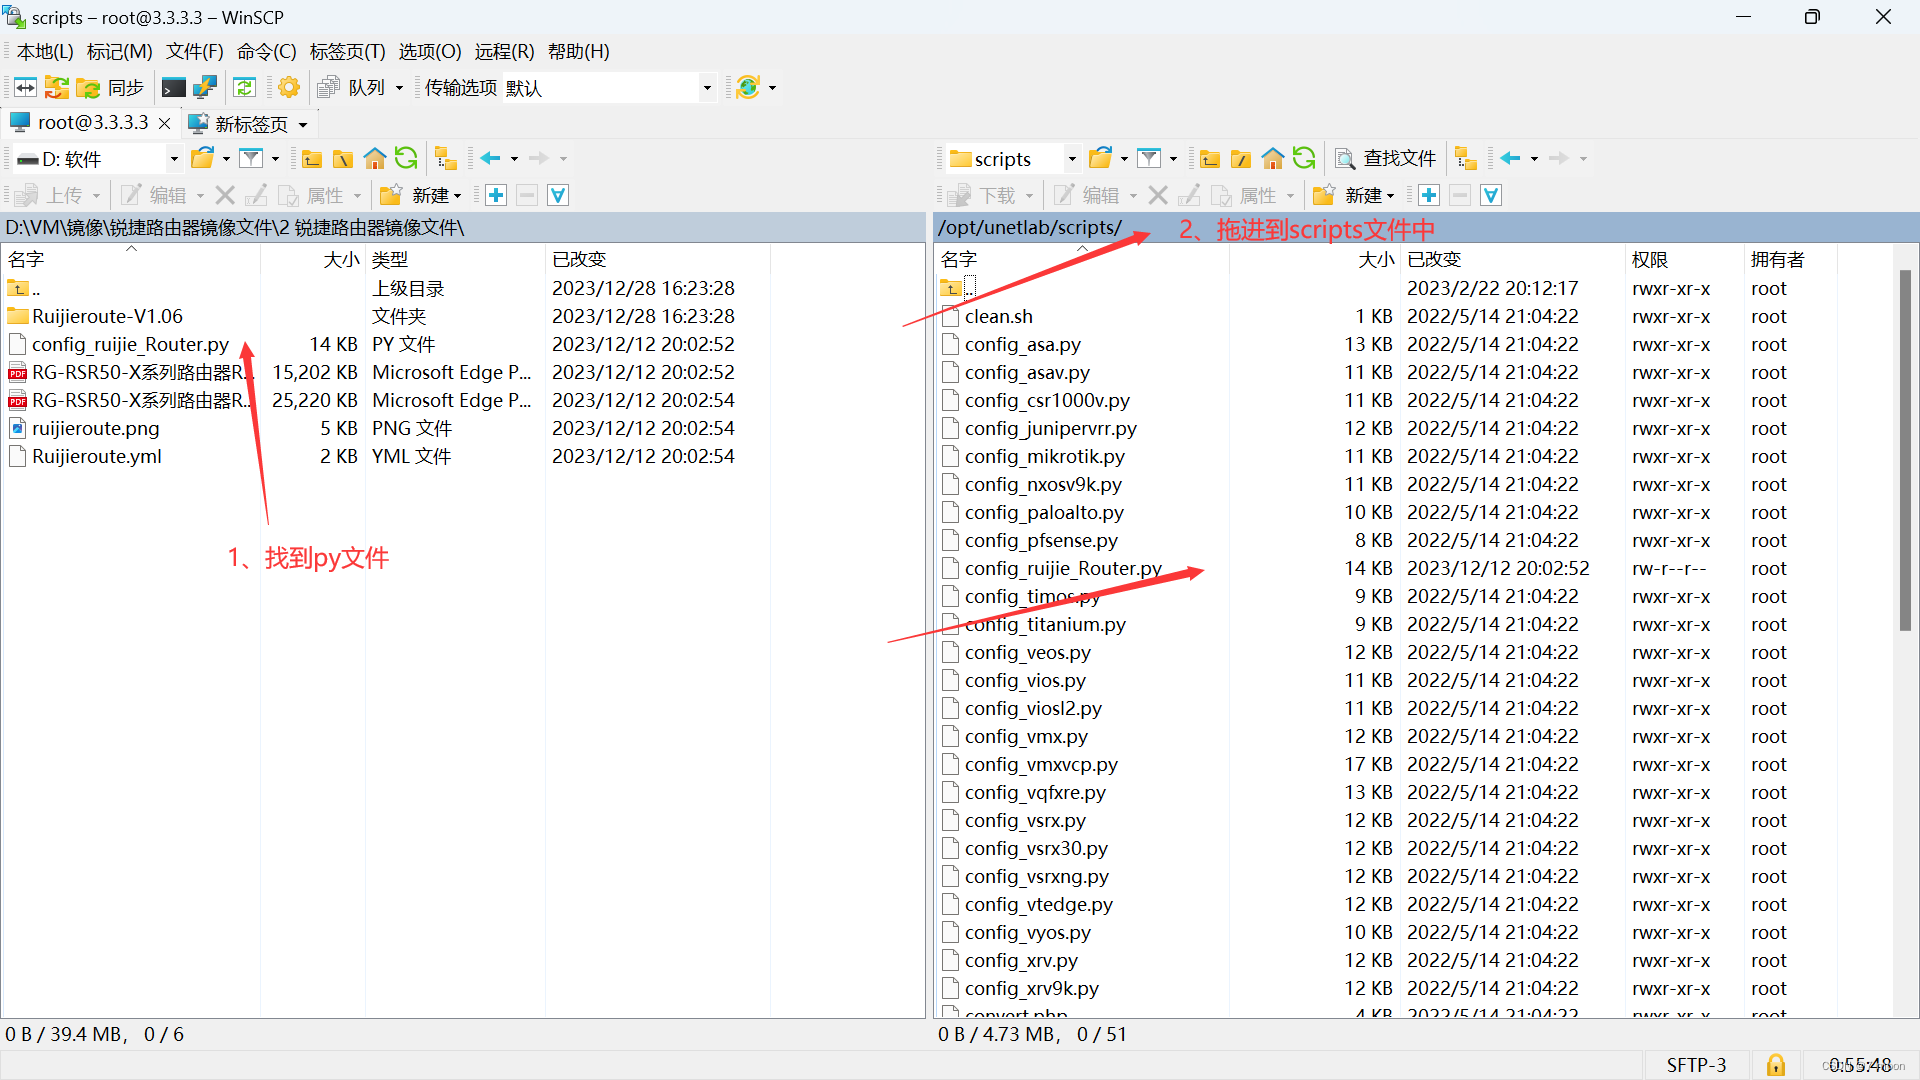This screenshot has height=1080, width=1920.
Task: Sort remote panel by 权限 column
Action: click(1684, 259)
